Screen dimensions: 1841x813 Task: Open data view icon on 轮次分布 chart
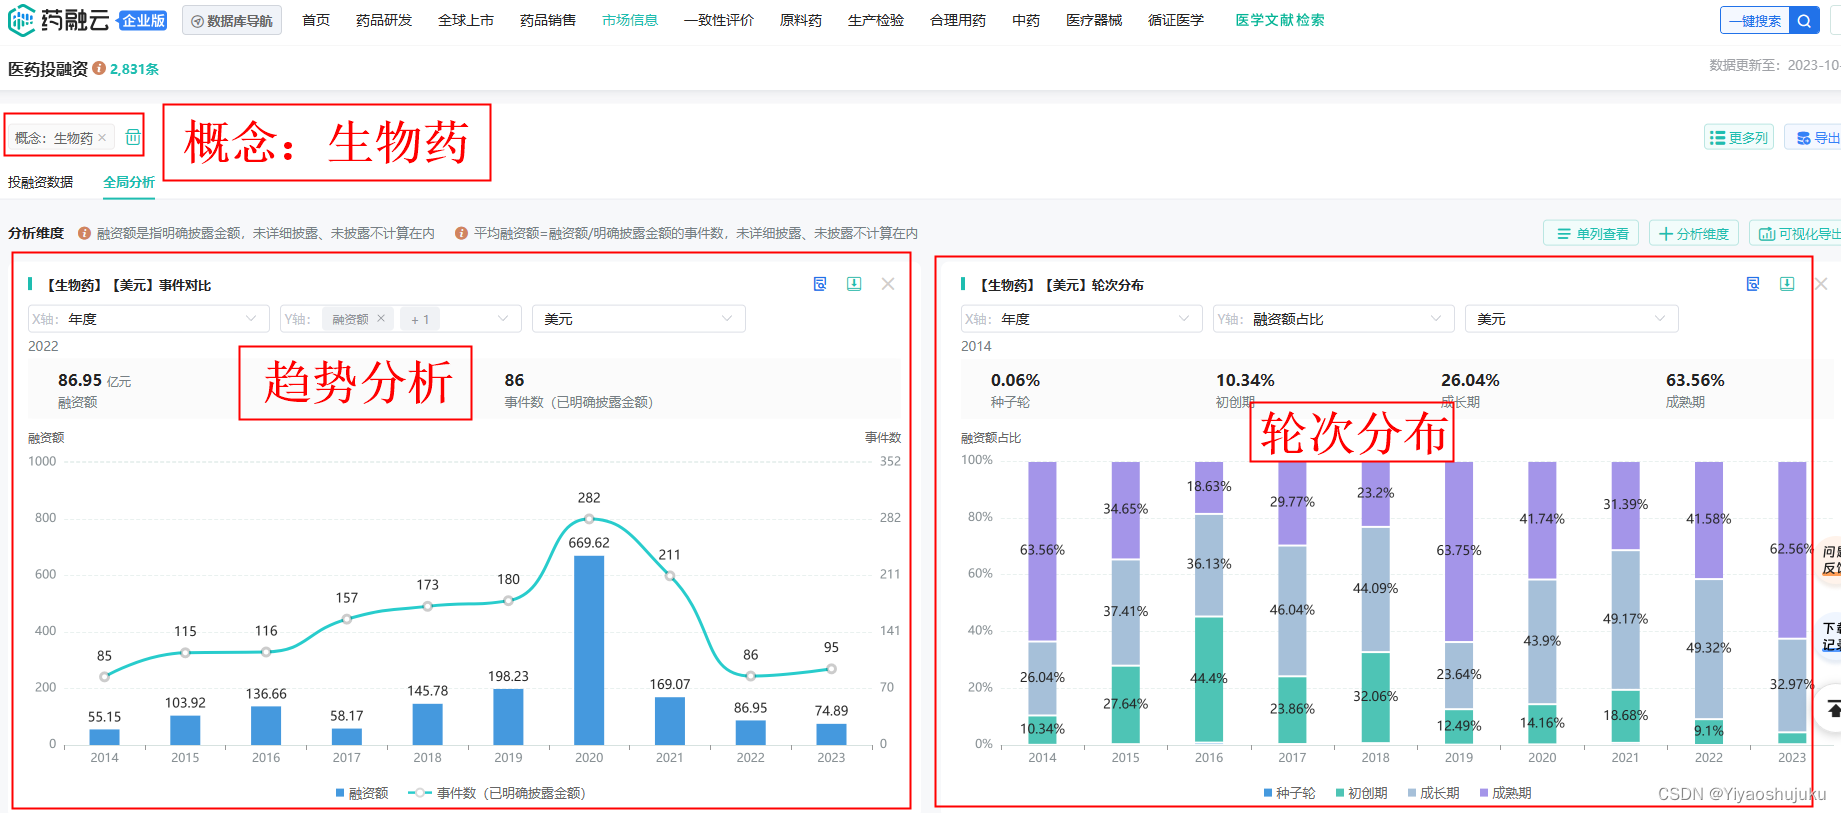(x=1753, y=284)
